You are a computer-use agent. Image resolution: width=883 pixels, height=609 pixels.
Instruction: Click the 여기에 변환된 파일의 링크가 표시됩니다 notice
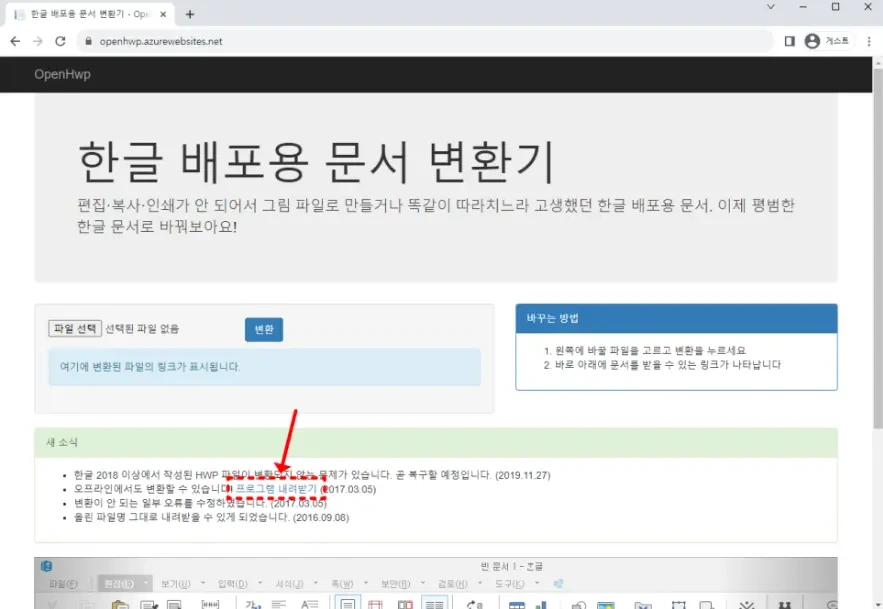coord(265,367)
